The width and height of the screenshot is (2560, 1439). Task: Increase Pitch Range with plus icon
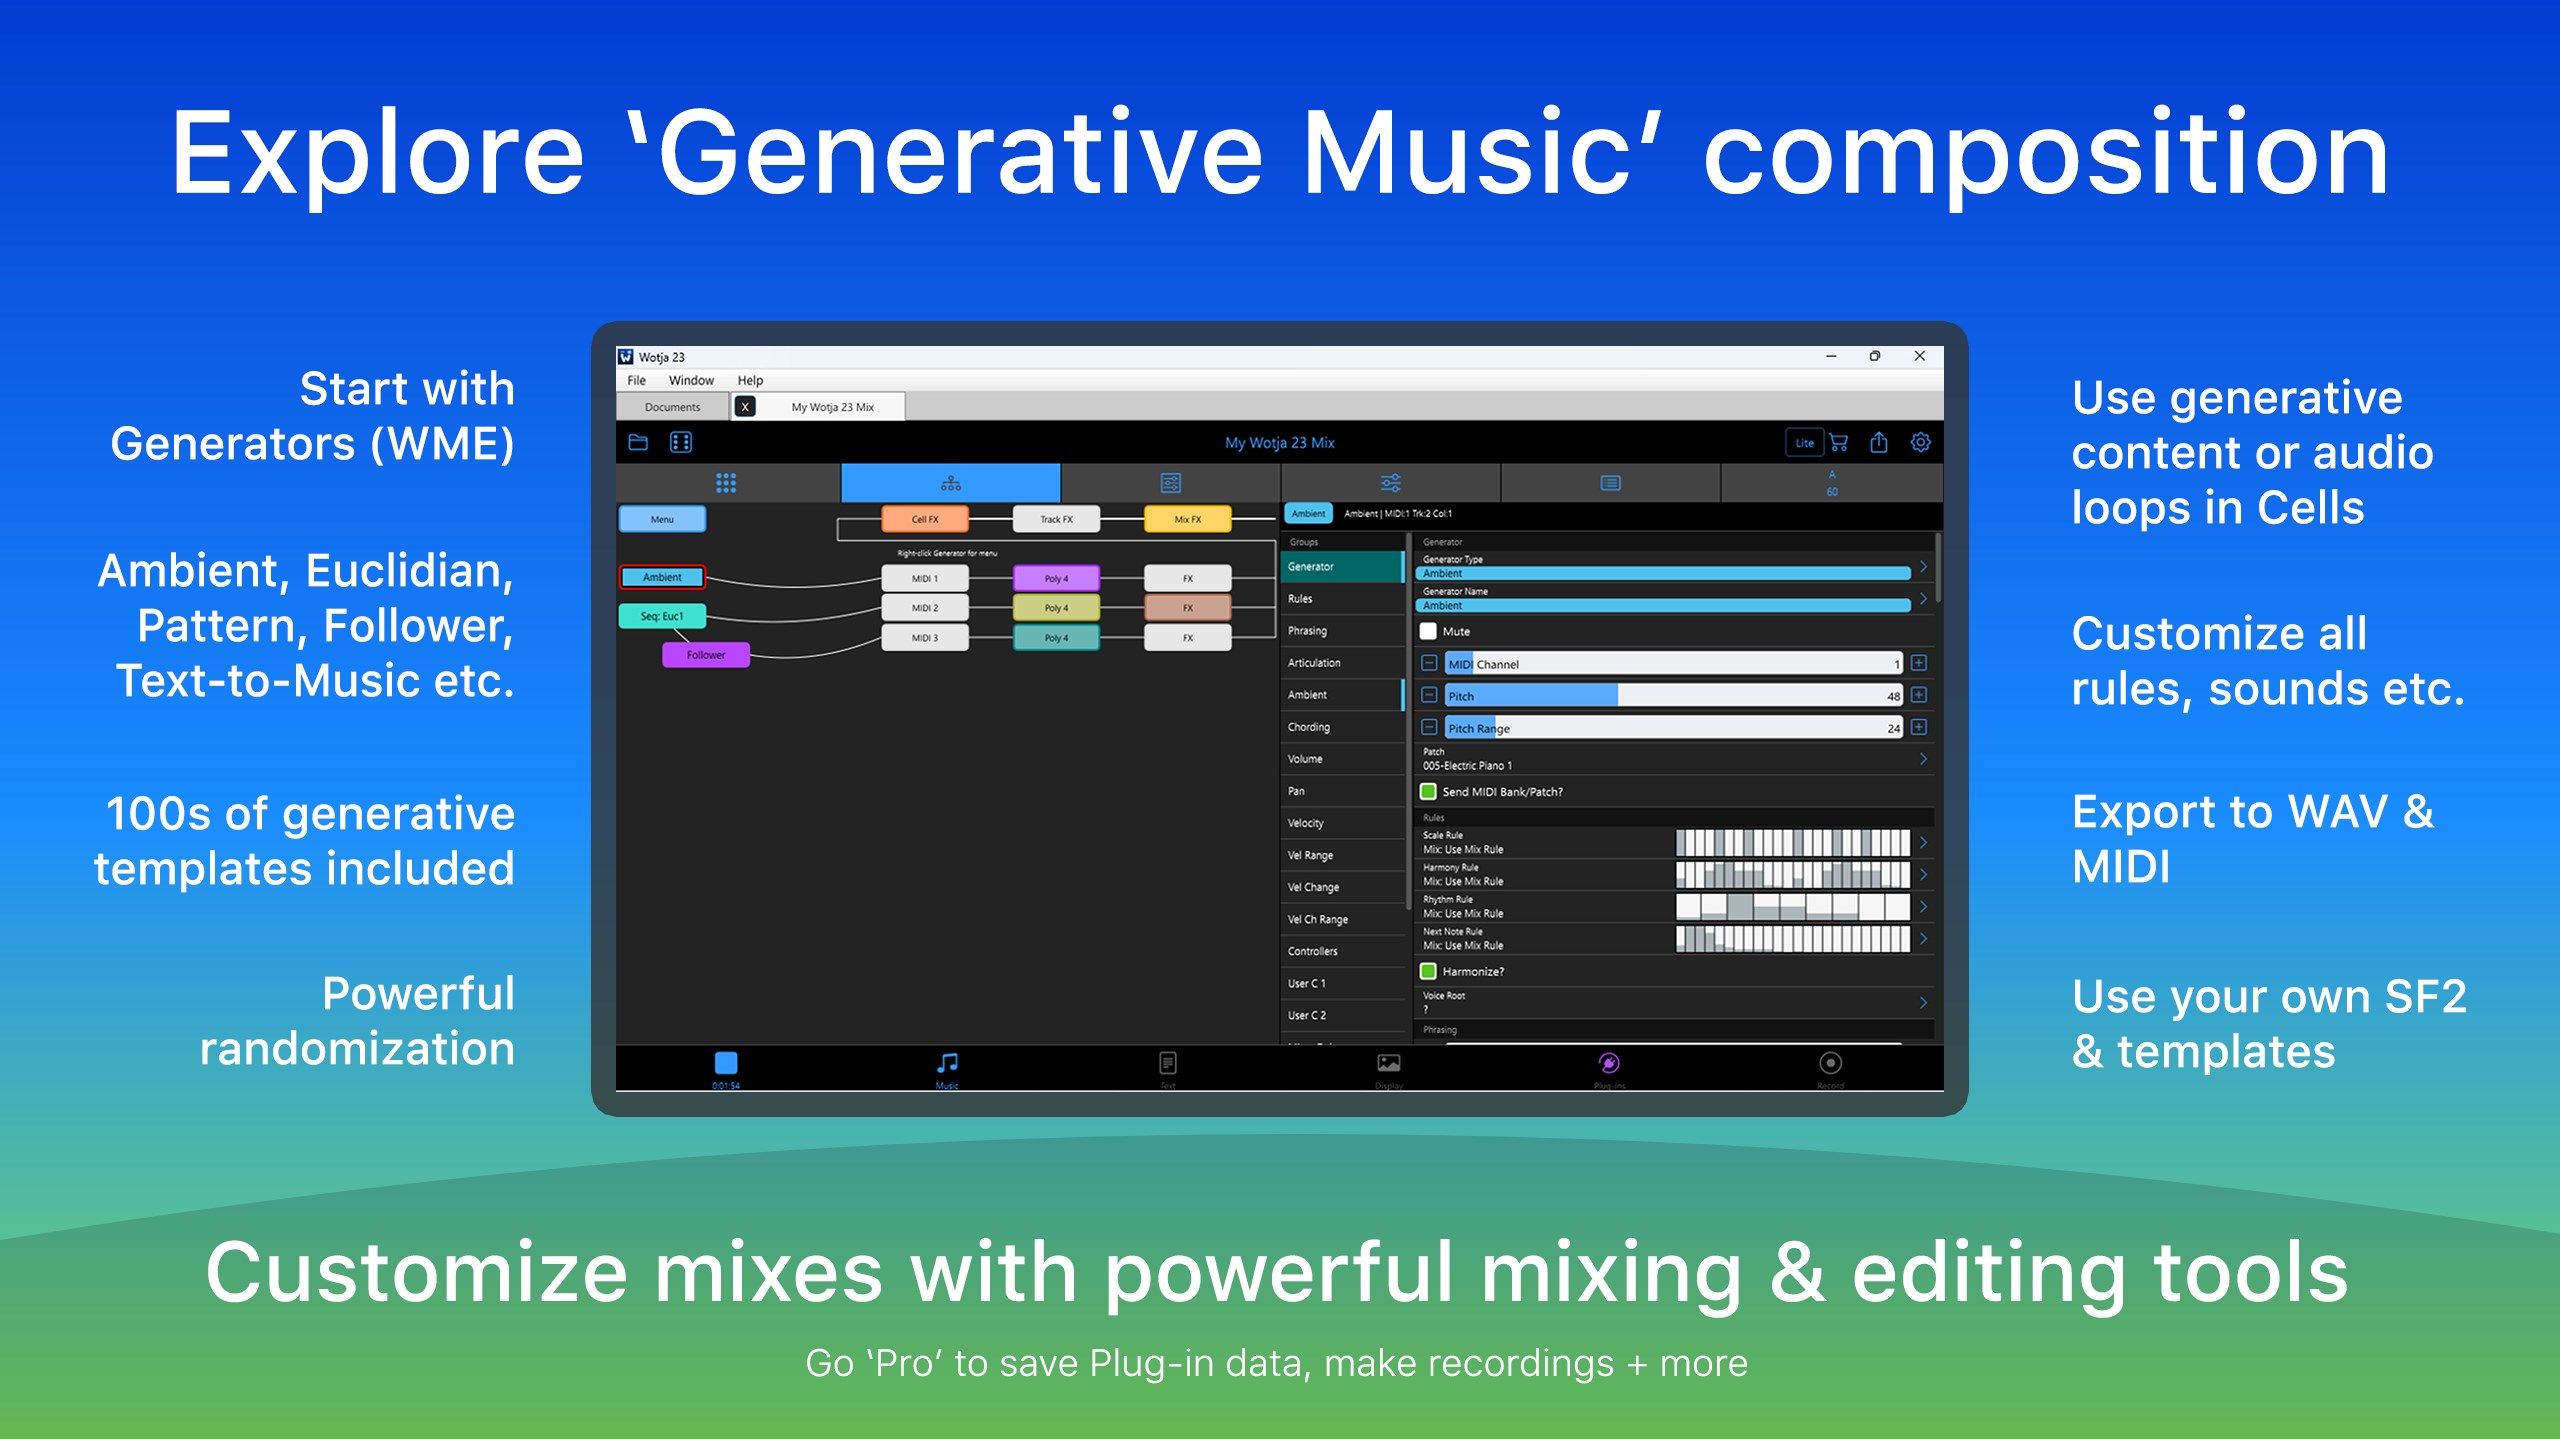click(1919, 727)
